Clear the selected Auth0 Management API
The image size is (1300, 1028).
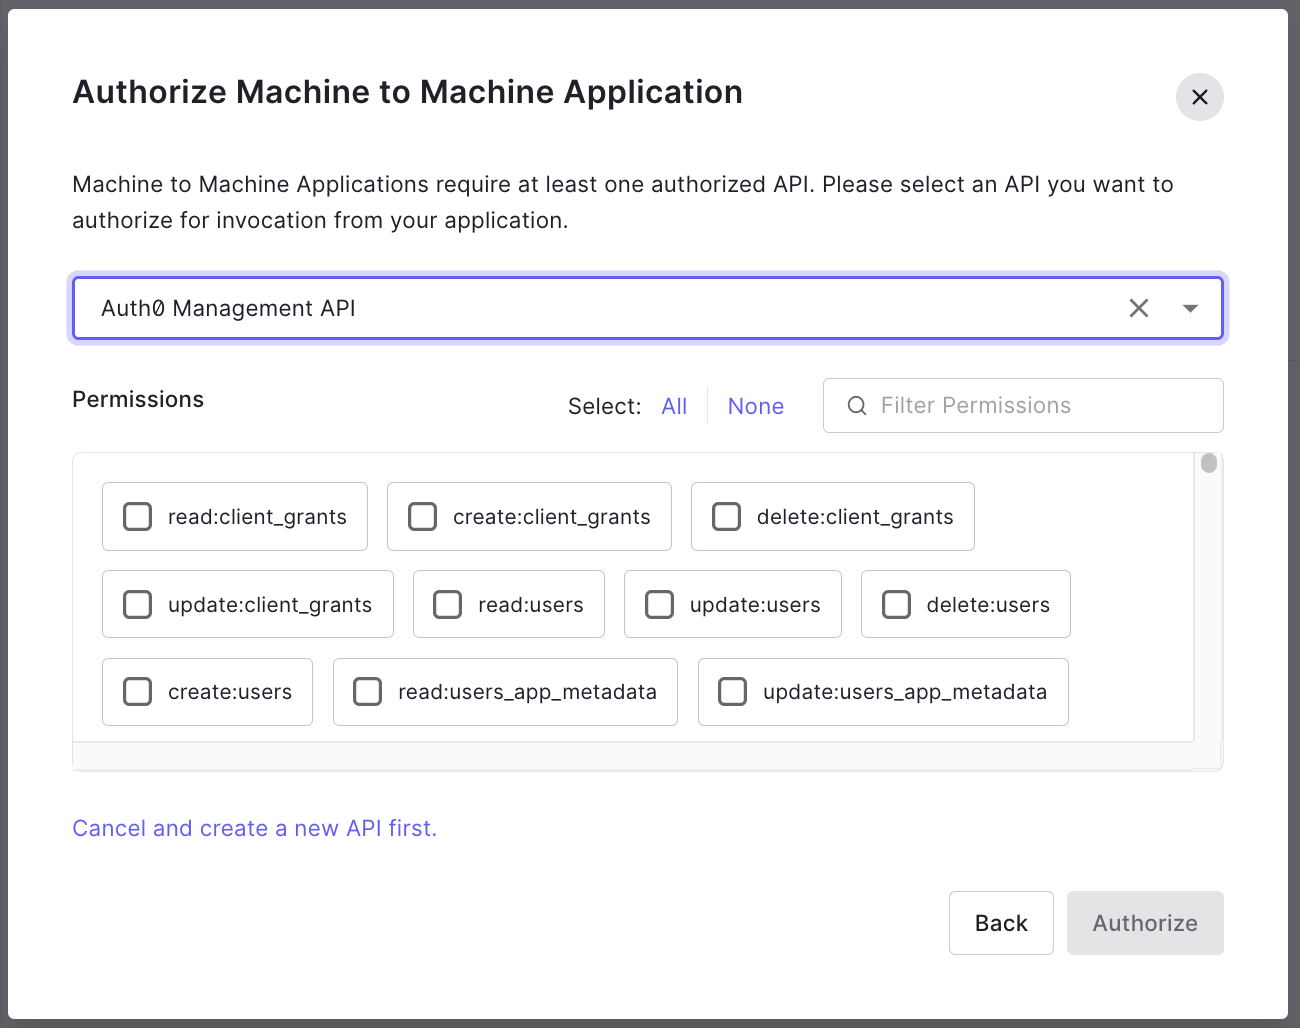(x=1138, y=308)
